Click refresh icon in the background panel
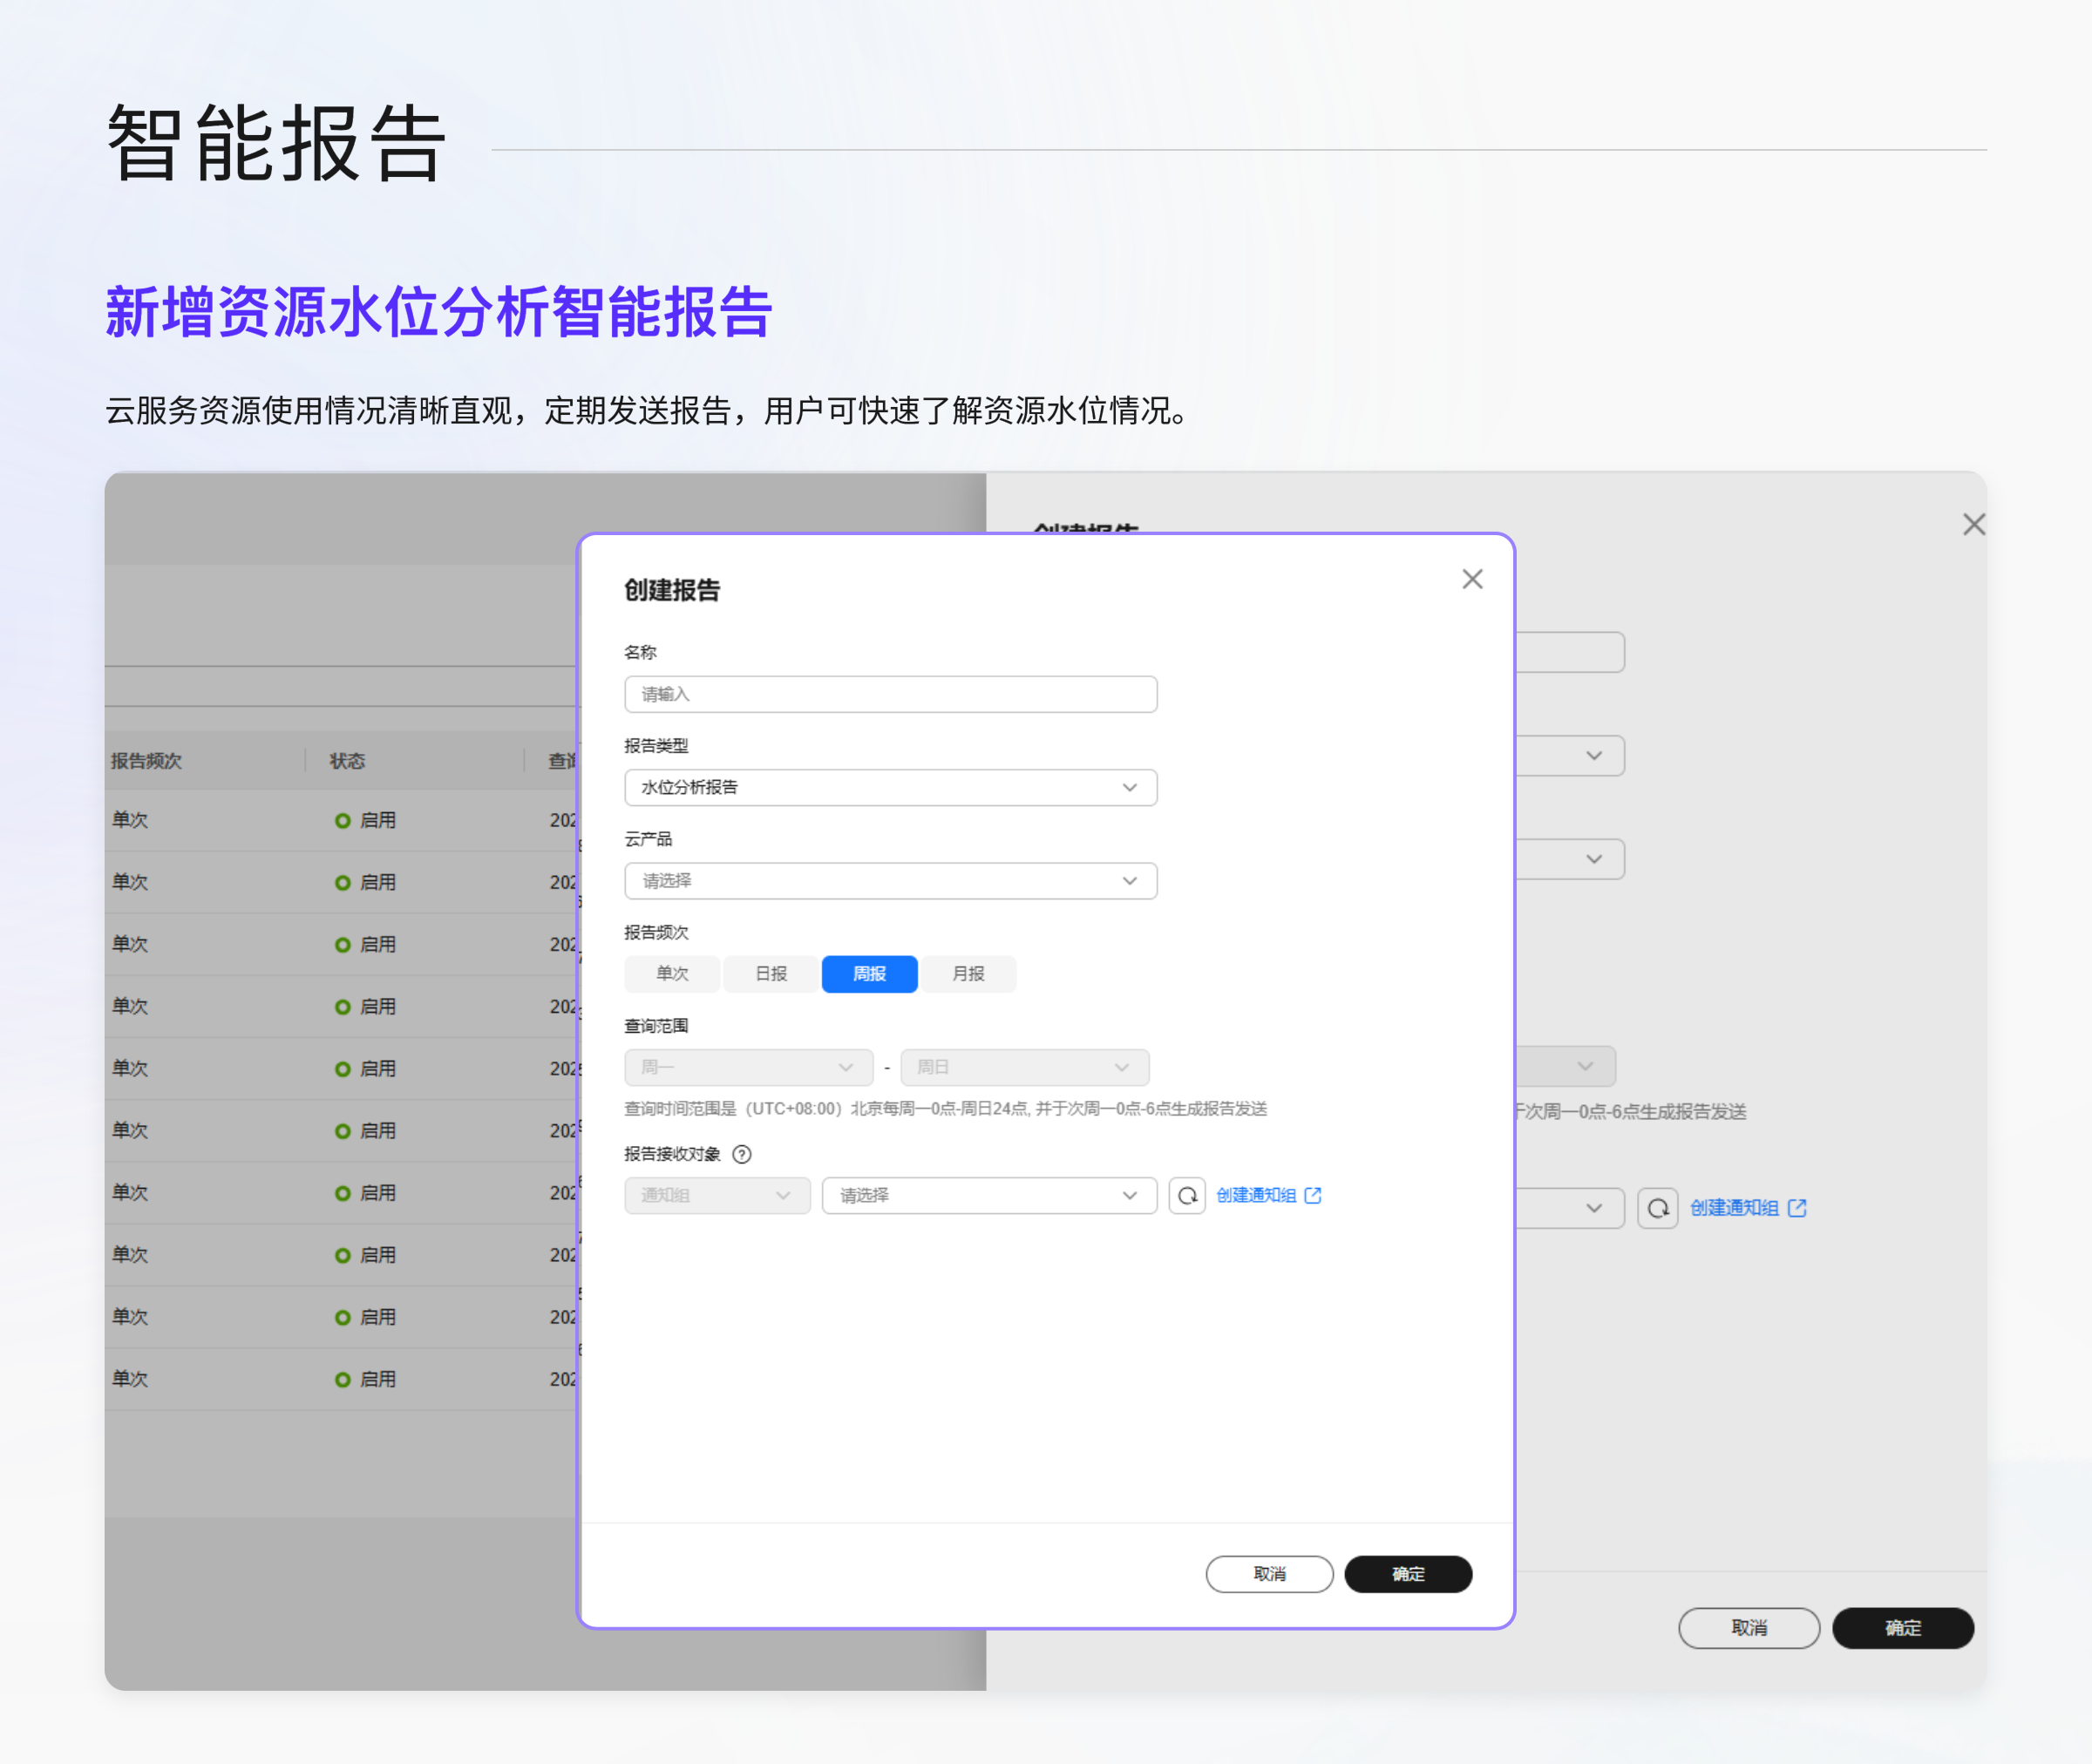The height and width of the screenshot is (1764, 2092). tap(1657, 1208)
